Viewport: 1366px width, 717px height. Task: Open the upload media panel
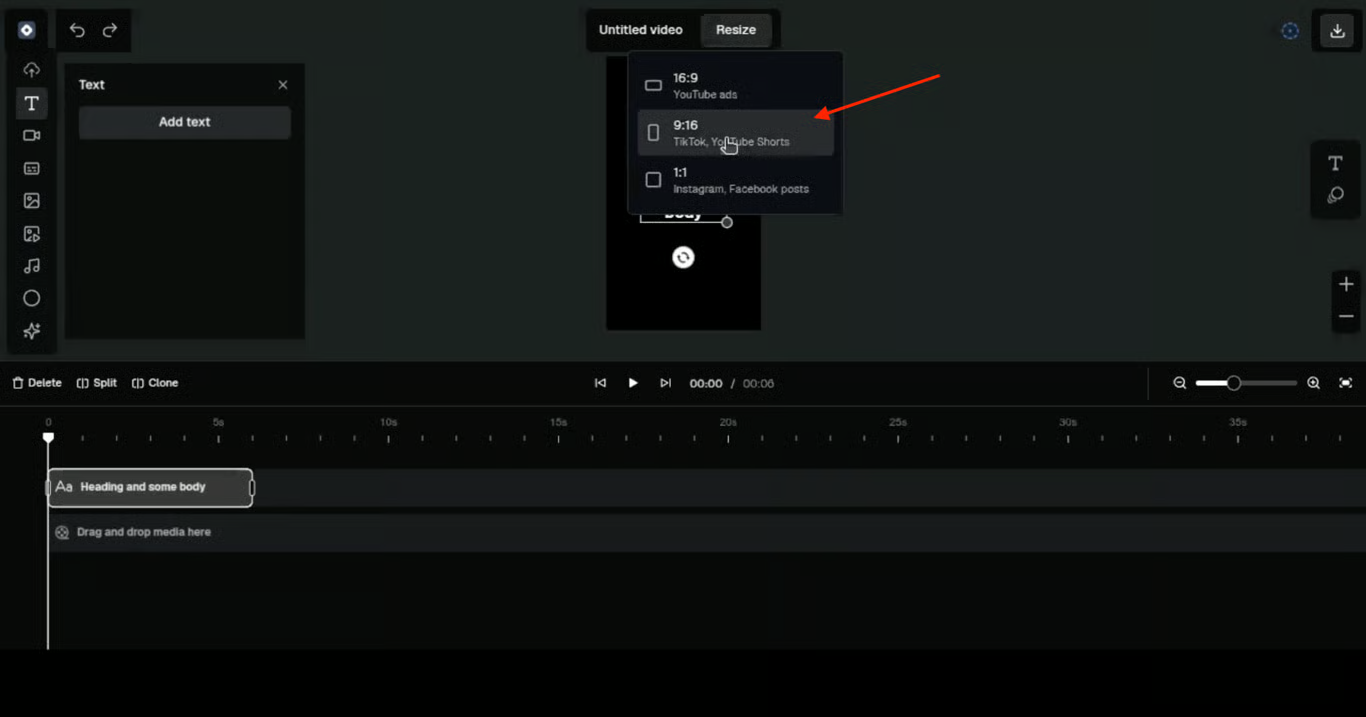point(32,70)
